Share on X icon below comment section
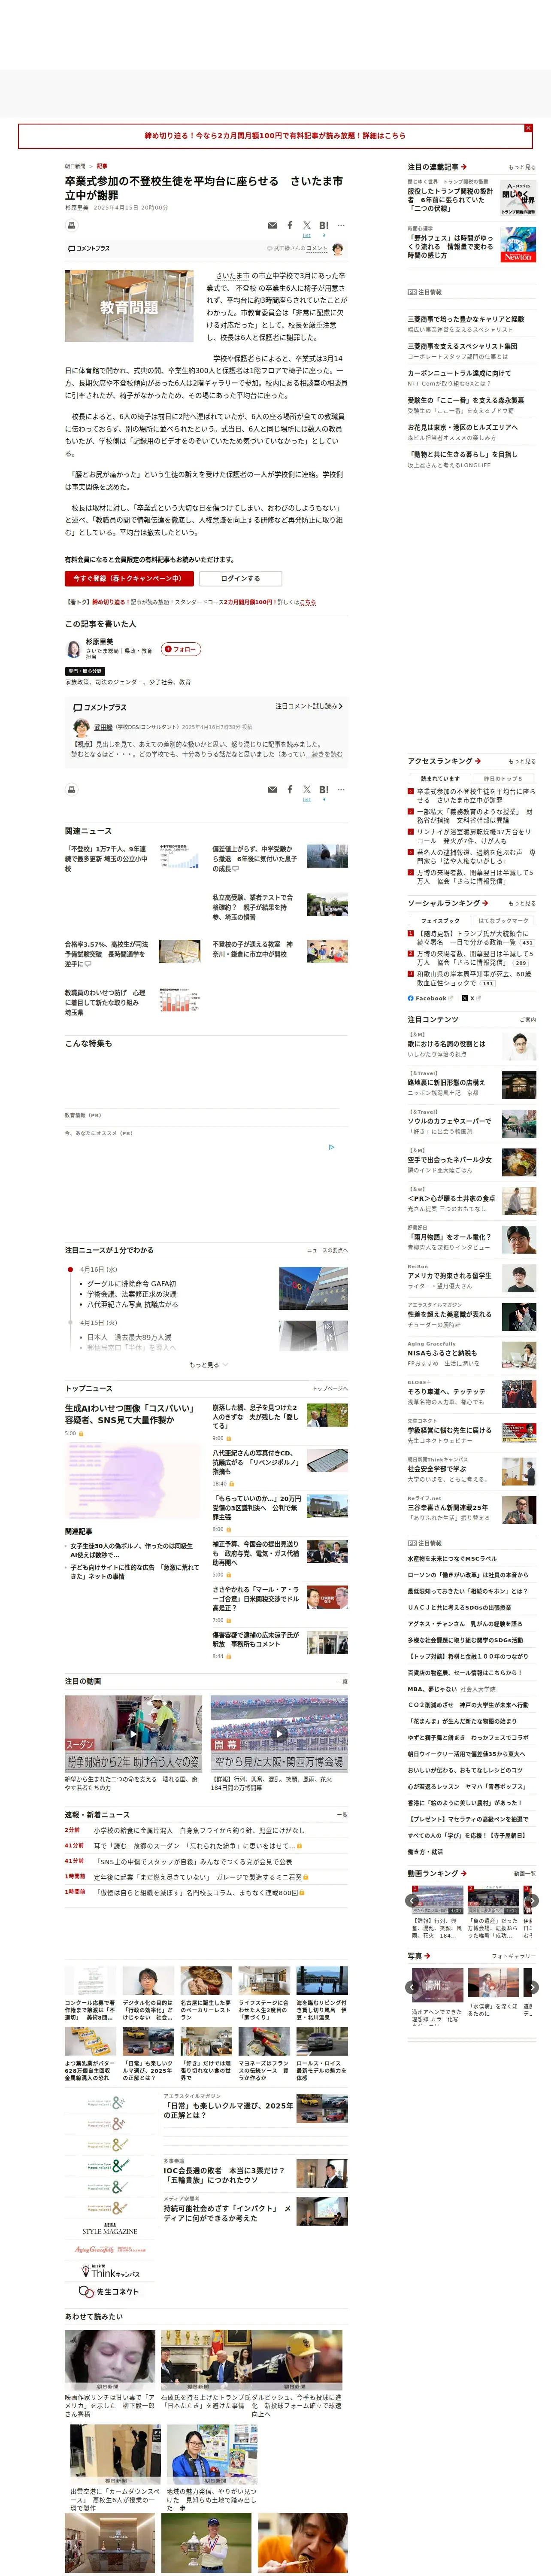The image size is (551, 2576). click(307, 789)
